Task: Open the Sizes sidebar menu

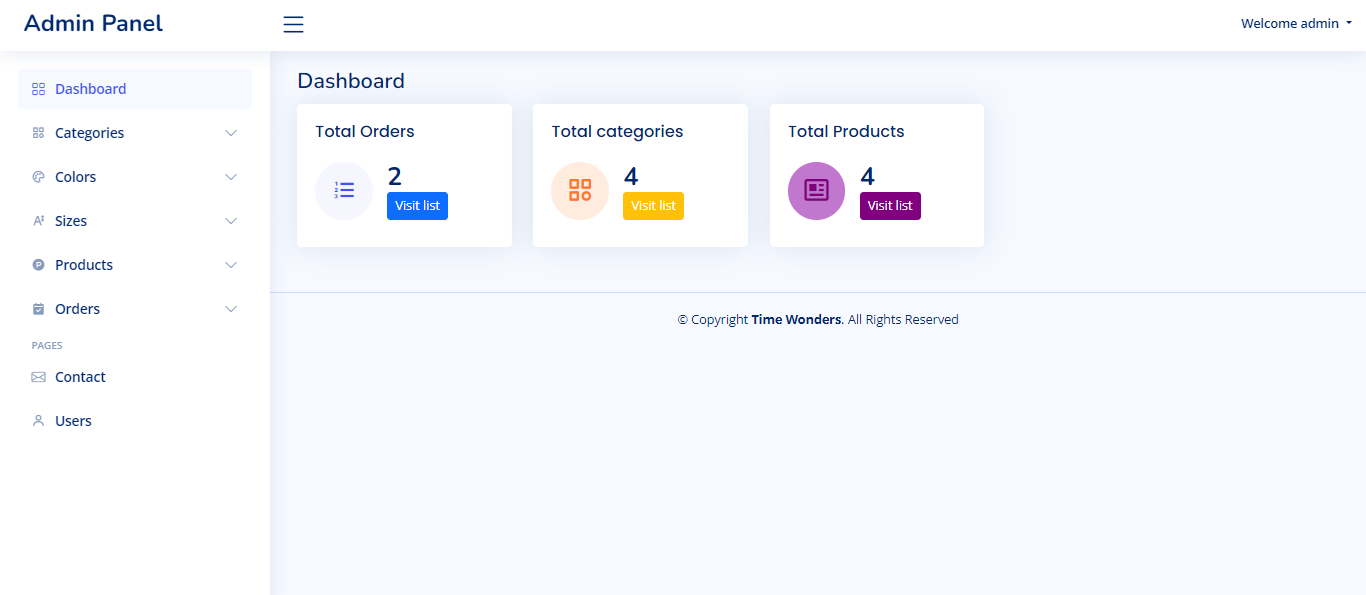Action: [x=135, y=221]
